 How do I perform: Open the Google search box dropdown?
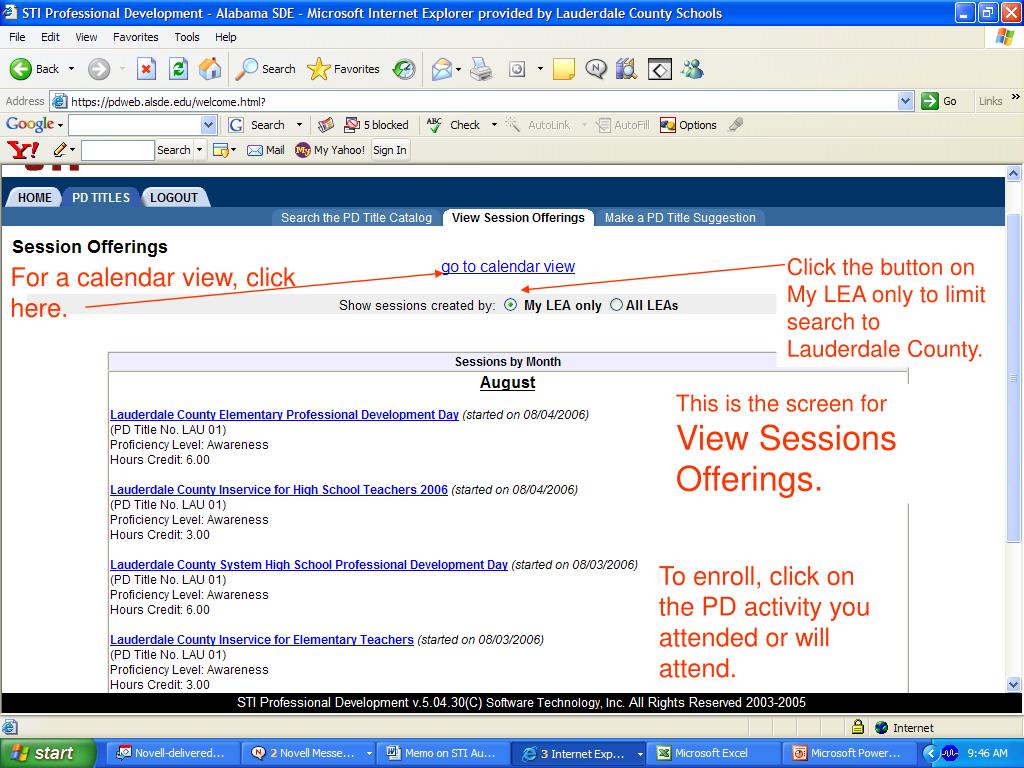click(x=208, y=125)
